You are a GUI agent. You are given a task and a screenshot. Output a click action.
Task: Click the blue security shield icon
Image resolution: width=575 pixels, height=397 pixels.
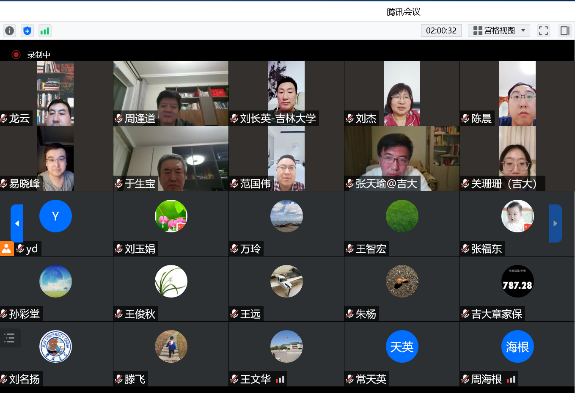(x=27, y=30)
